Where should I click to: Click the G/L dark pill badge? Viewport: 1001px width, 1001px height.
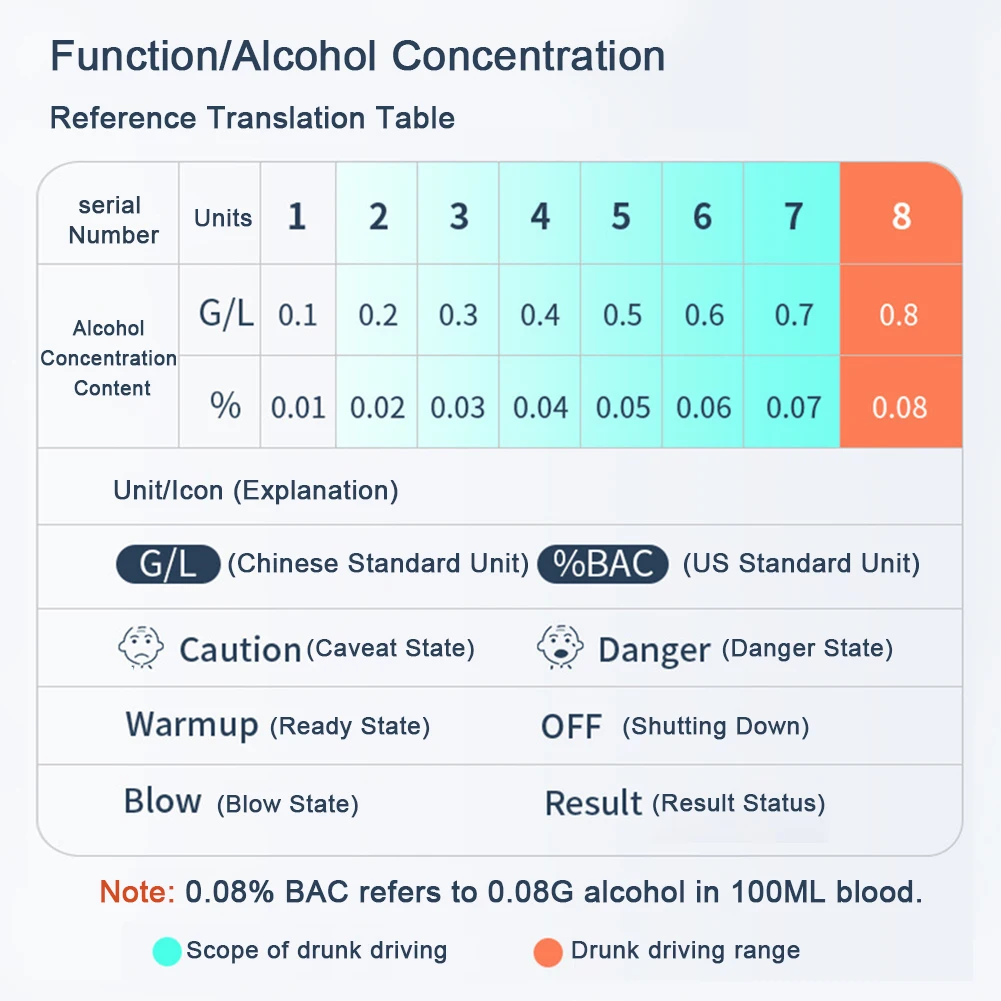168,564
